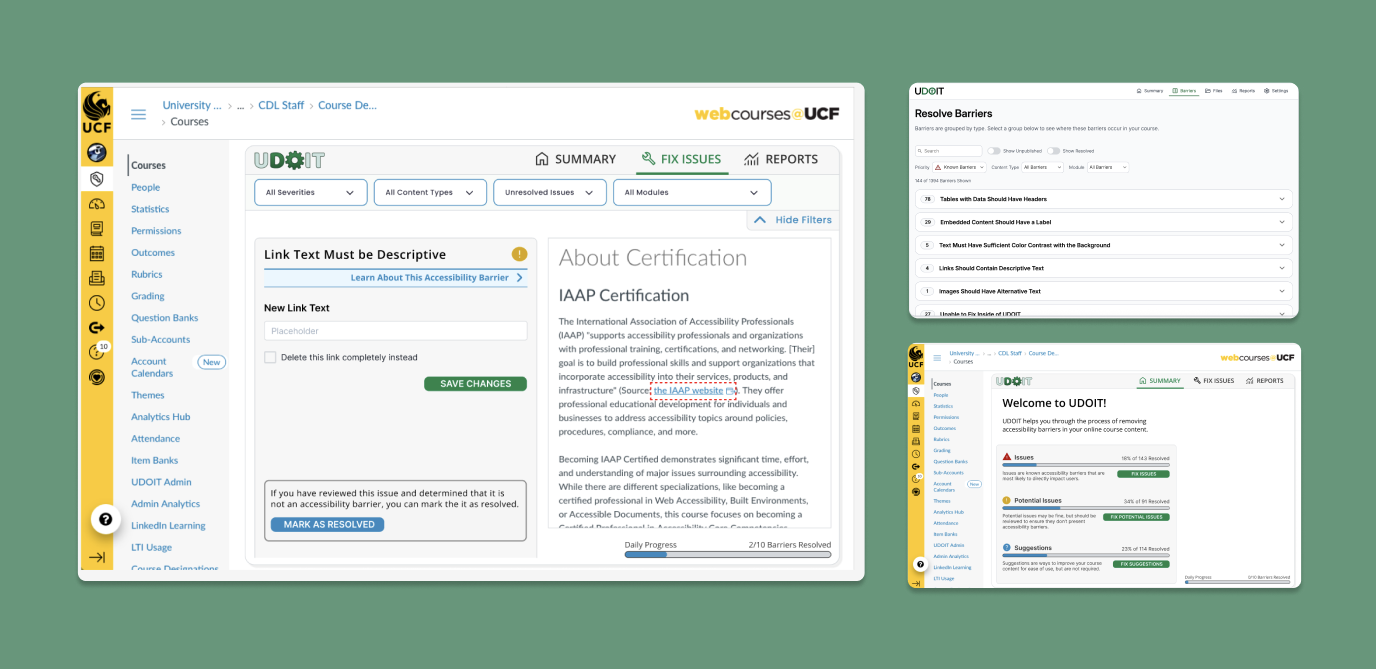Toggle the Show Resolved switch in Resolve Barriers
The image size is (1376, 669).
[x=1053, y=151]
